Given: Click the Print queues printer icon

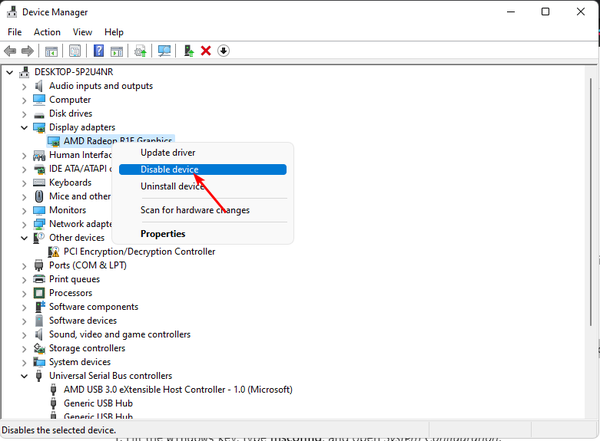Looking at the screenshot, I should [x=39, y=279].
